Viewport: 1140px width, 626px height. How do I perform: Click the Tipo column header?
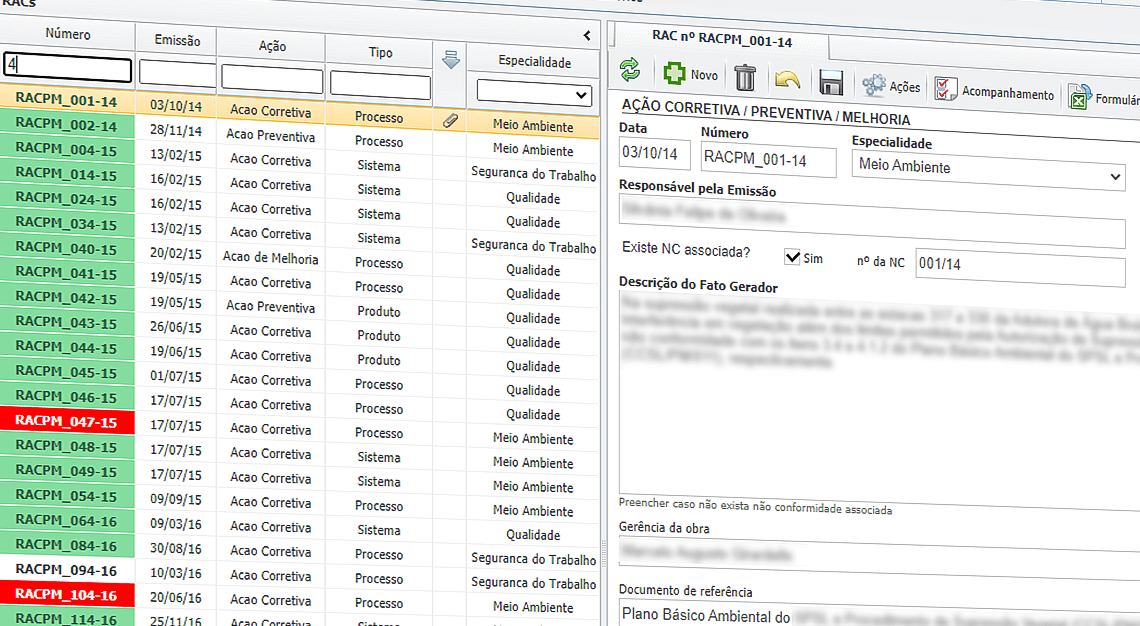tap(380, 52)
